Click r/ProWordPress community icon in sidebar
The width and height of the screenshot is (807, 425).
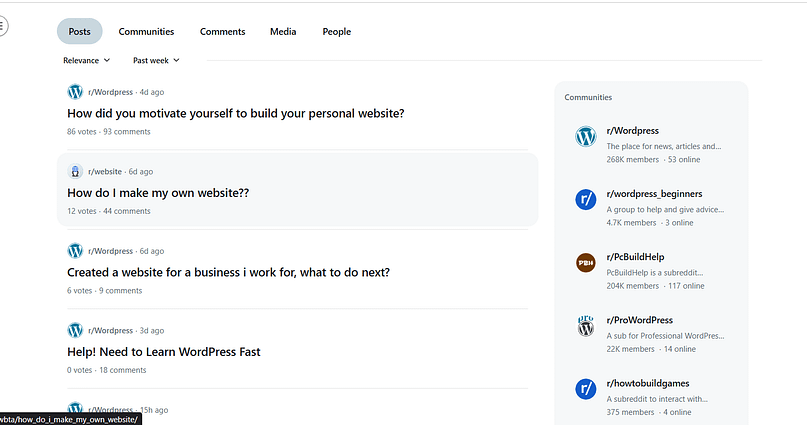coord(586,326)
